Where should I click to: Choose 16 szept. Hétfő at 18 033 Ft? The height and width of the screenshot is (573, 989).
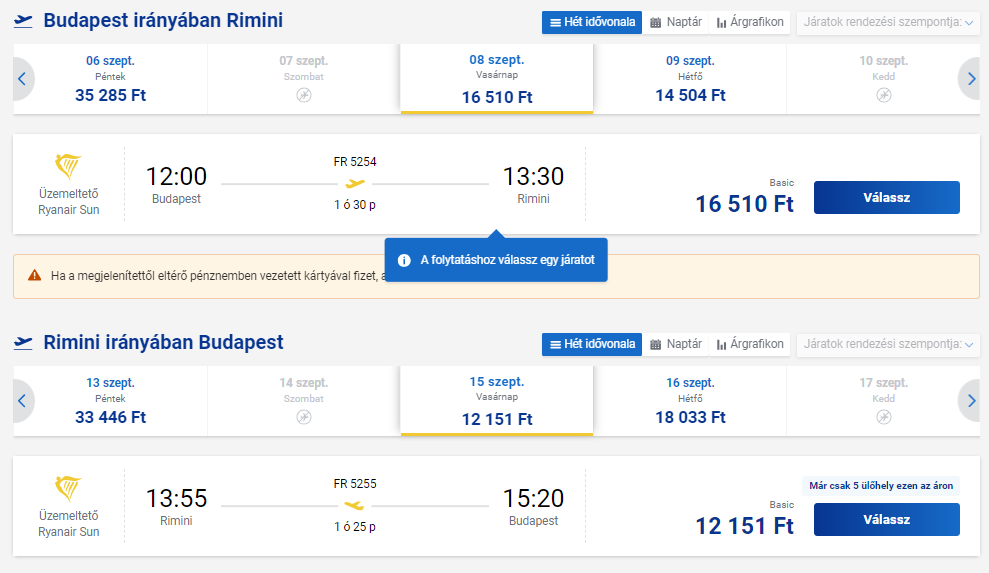click(690, 401)
